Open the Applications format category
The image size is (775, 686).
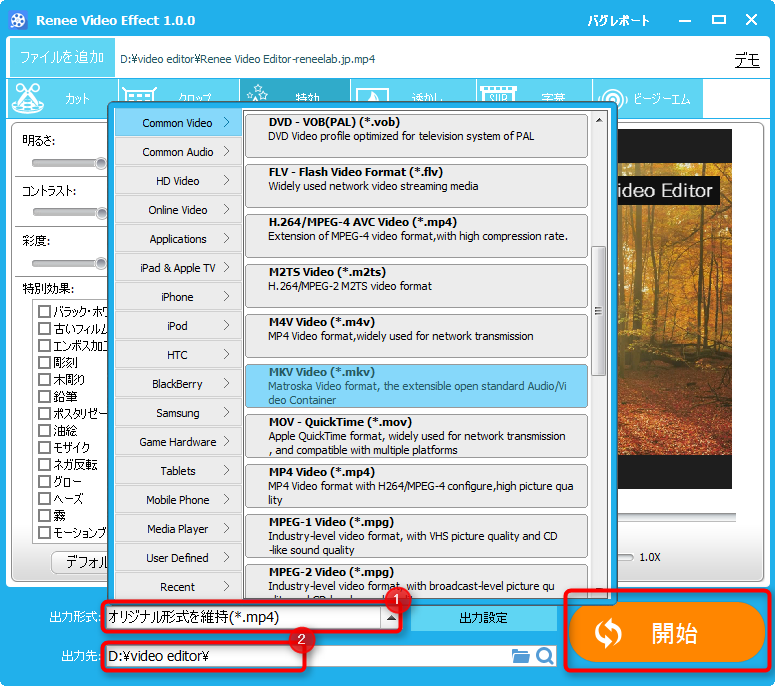pyautogui.click(x=178, y=239)
